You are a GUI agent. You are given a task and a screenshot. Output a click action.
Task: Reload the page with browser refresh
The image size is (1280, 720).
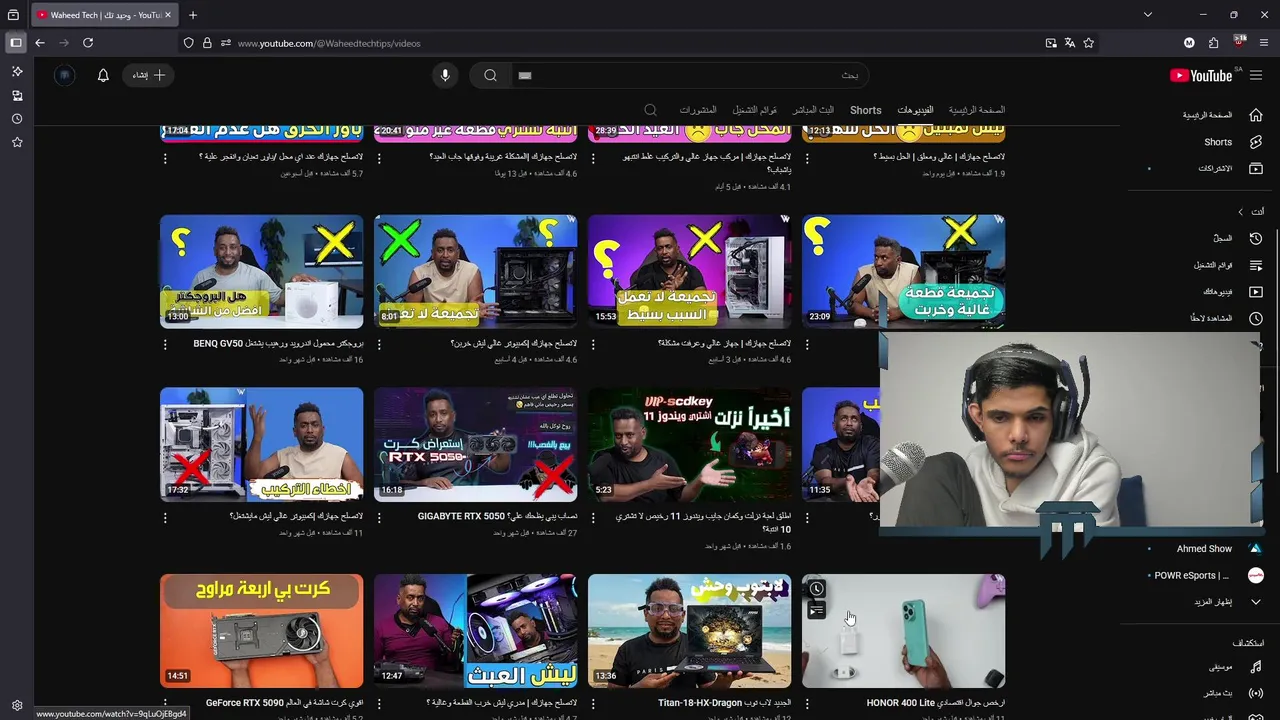[88, 43]
